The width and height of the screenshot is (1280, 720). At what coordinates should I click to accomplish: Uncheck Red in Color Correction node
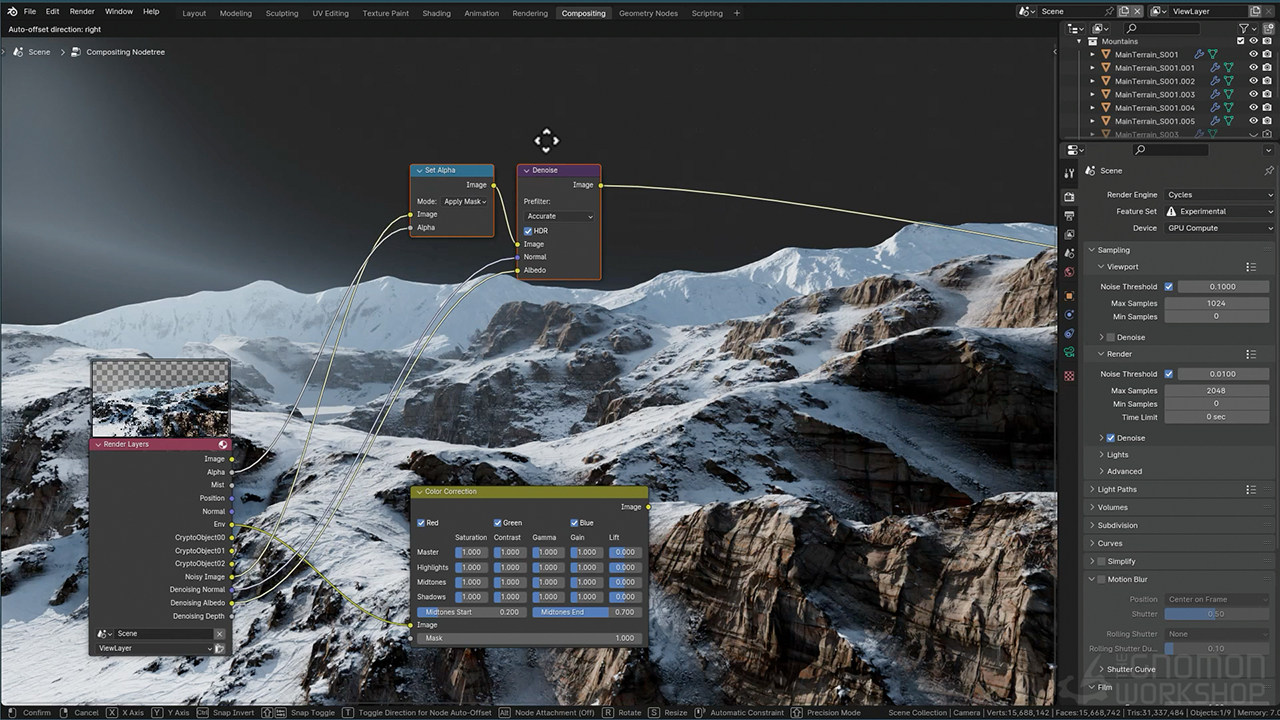click(x=421, y=523)
